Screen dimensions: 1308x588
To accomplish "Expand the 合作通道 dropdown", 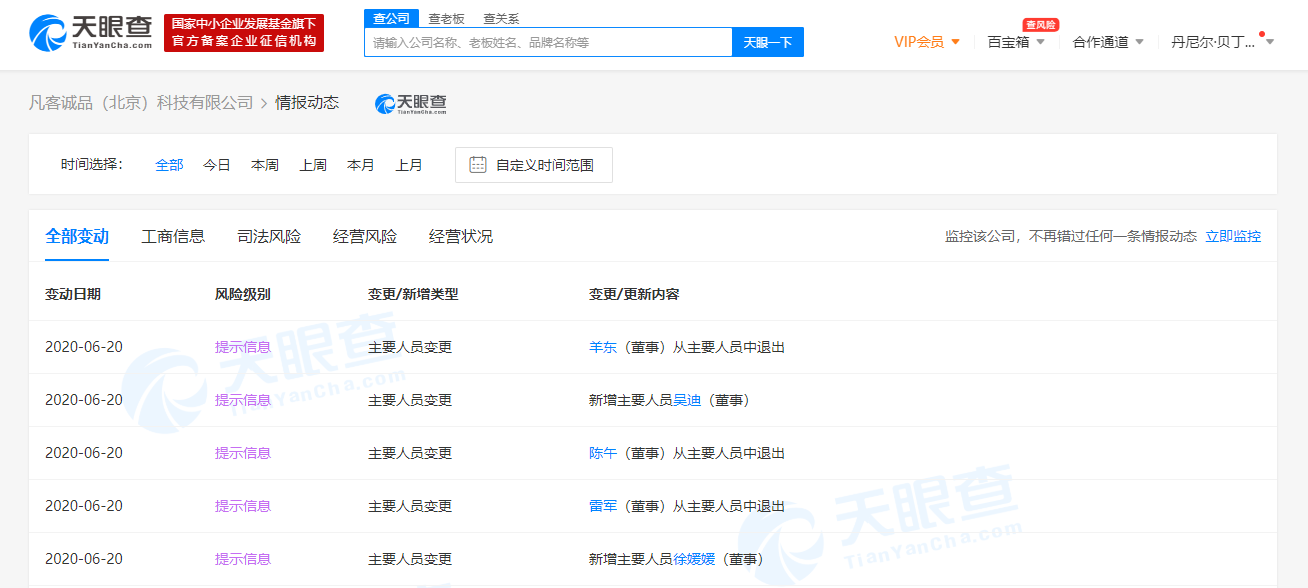I will (x=1108, y=42).
